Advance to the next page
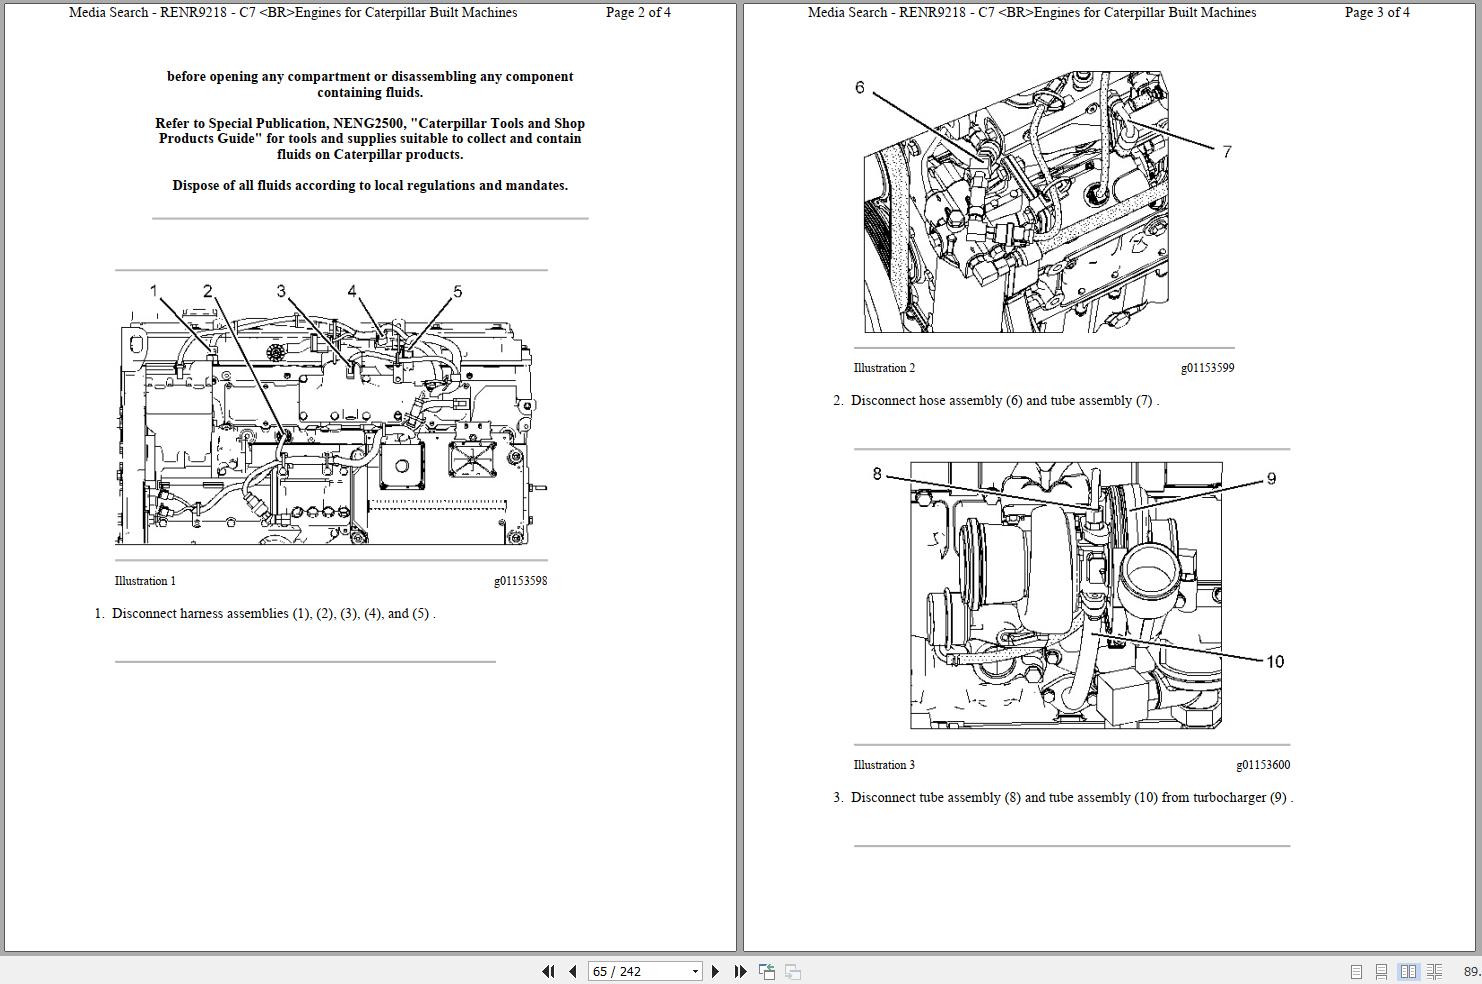The width and height of the screenshot is (1482, 984). tap(716, 971)
